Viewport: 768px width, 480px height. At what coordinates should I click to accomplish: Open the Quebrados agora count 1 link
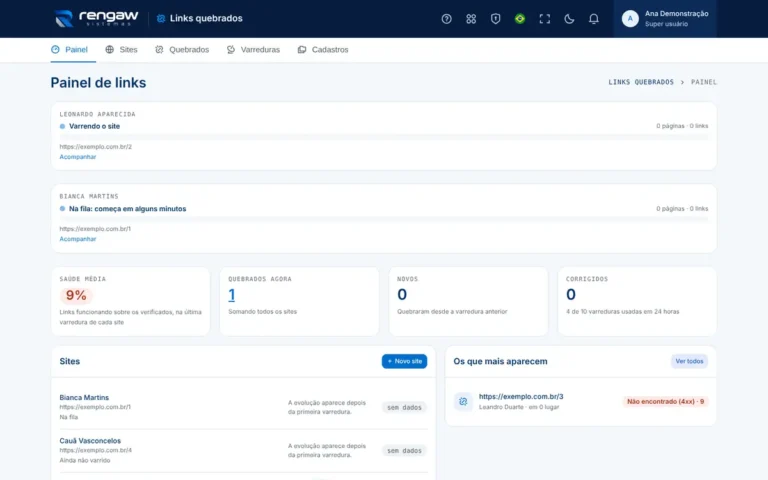point(232,295)
